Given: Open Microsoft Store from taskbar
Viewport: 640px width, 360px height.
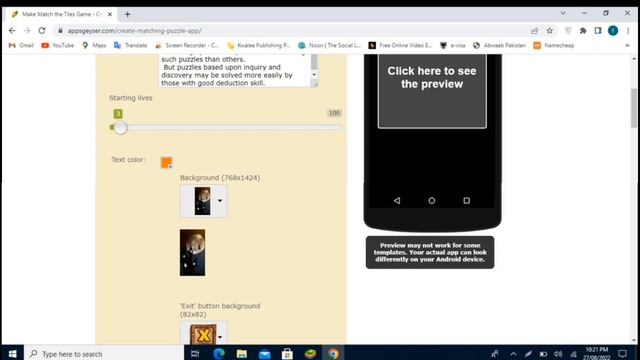Looking at the screenshot, I should [287, 353].
